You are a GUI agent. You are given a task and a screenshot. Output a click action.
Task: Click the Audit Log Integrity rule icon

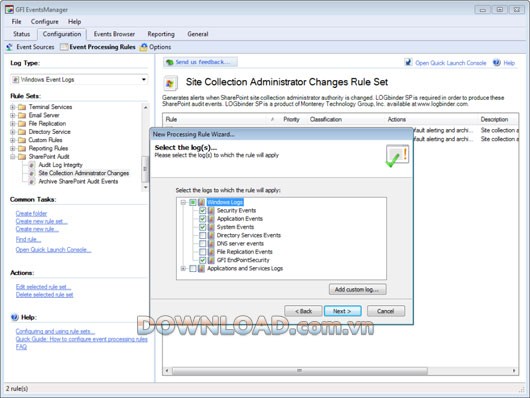(x=31, y=165)
